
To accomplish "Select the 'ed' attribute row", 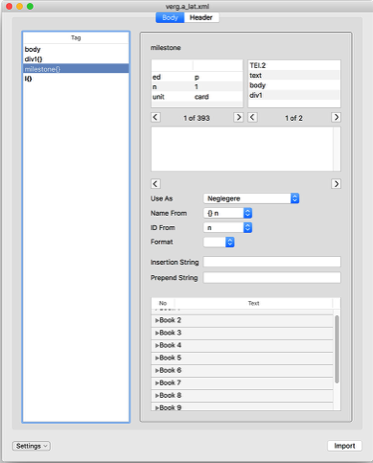I will 197,77.
